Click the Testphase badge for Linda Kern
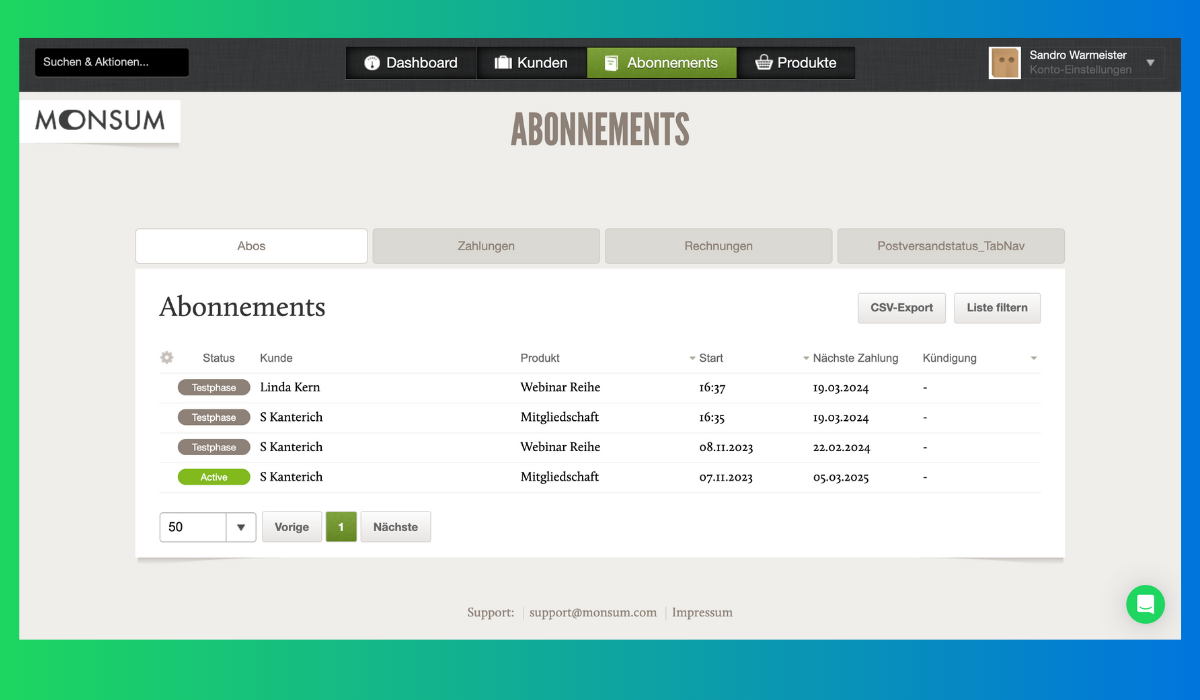This screenshot has height=700, width=1200. coord(214,387)
